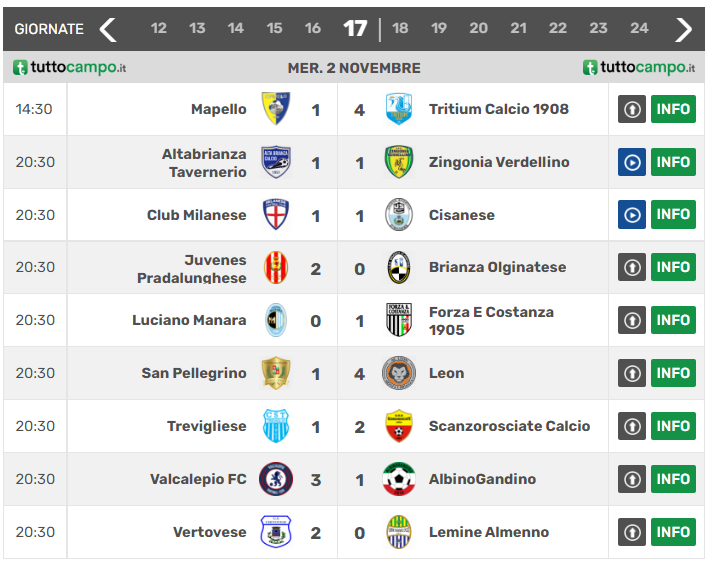
Task: Switch to matchday 18
Action: click(x=400, y=28)
